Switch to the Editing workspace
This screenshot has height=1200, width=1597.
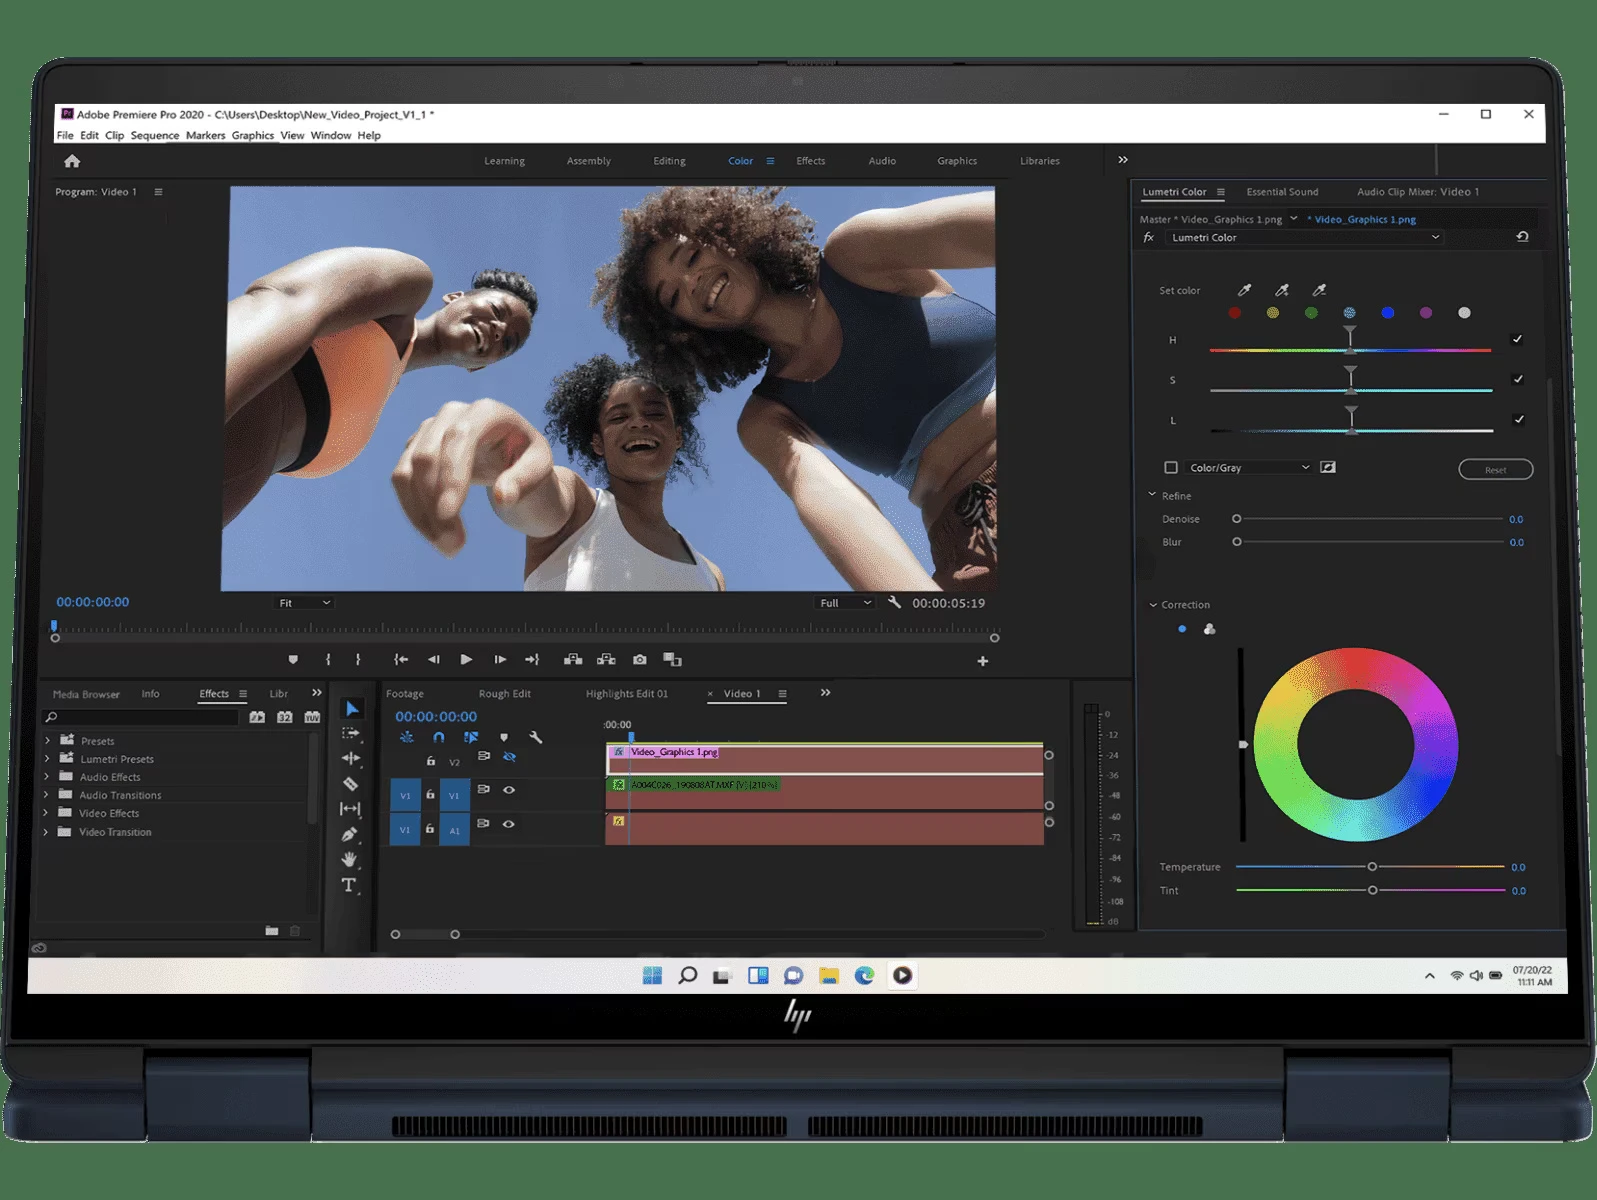[669, 161]
